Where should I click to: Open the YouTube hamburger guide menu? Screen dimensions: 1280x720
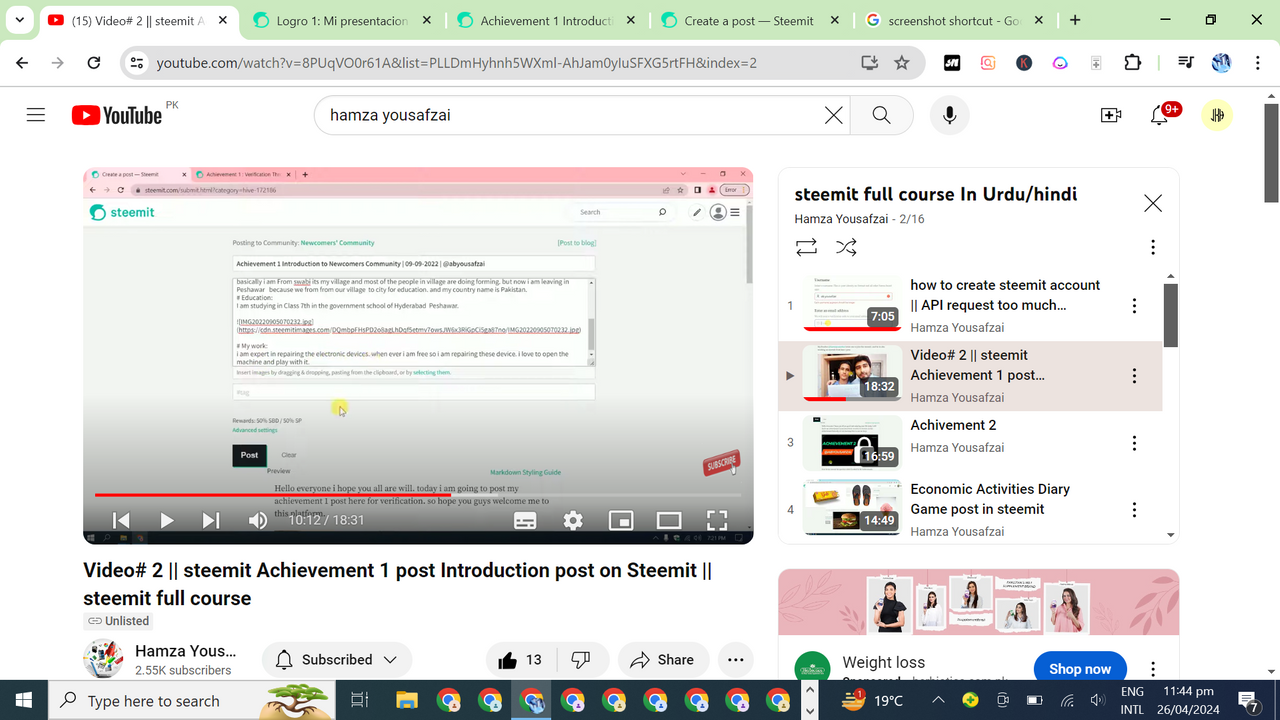(36, 115)
